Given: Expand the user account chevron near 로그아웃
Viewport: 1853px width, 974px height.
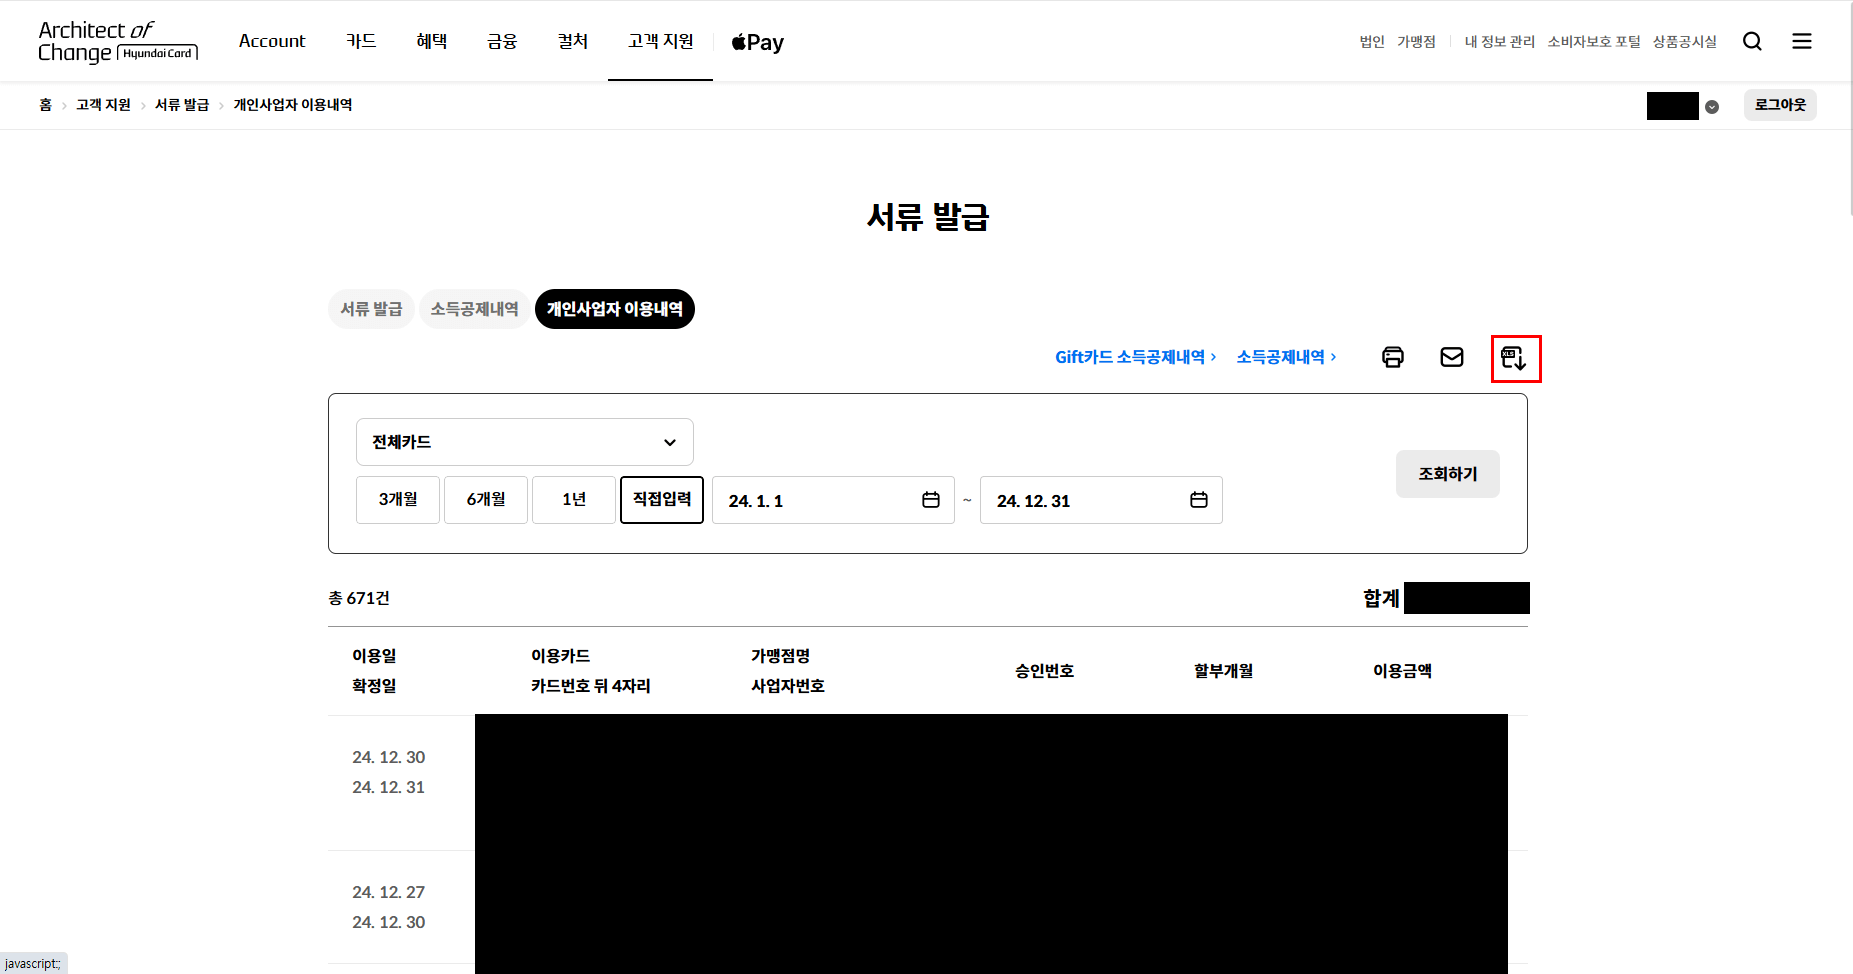Looking at the screenshot, I should click(x=1711, y=105).
